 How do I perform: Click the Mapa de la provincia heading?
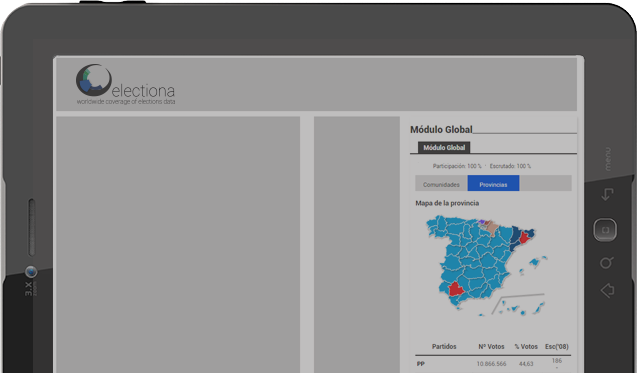pyautogui.click(x=447, y=203)
